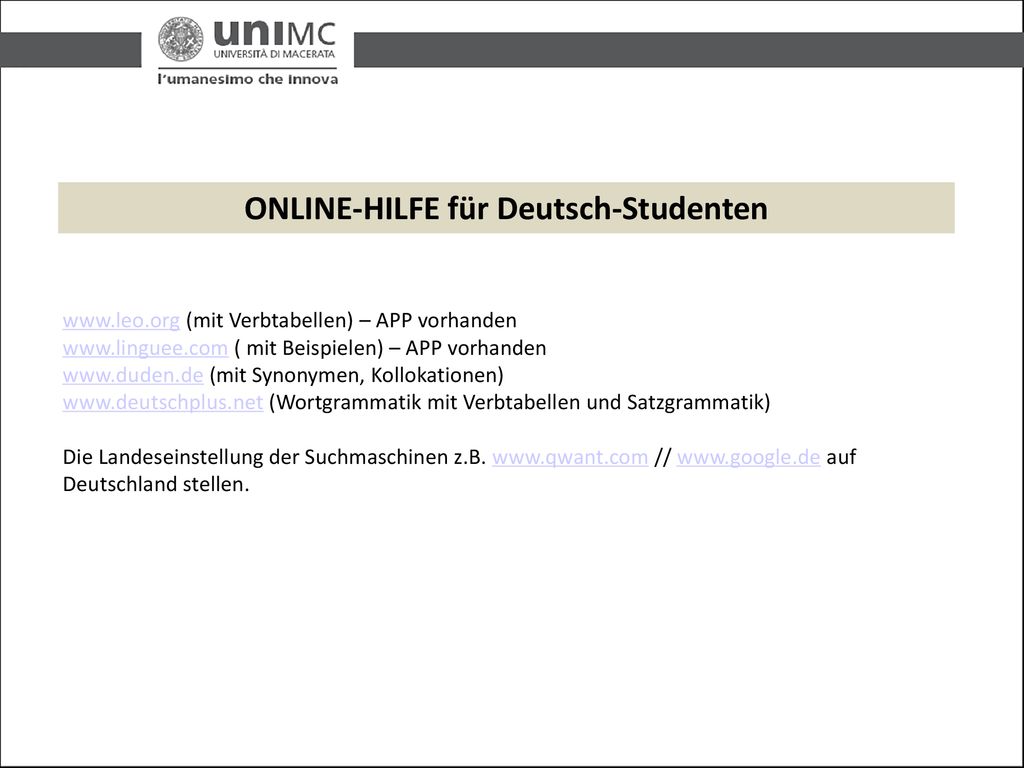
Task: Click the uniMC wordmark in header
Action: click(x=275, y=33)
